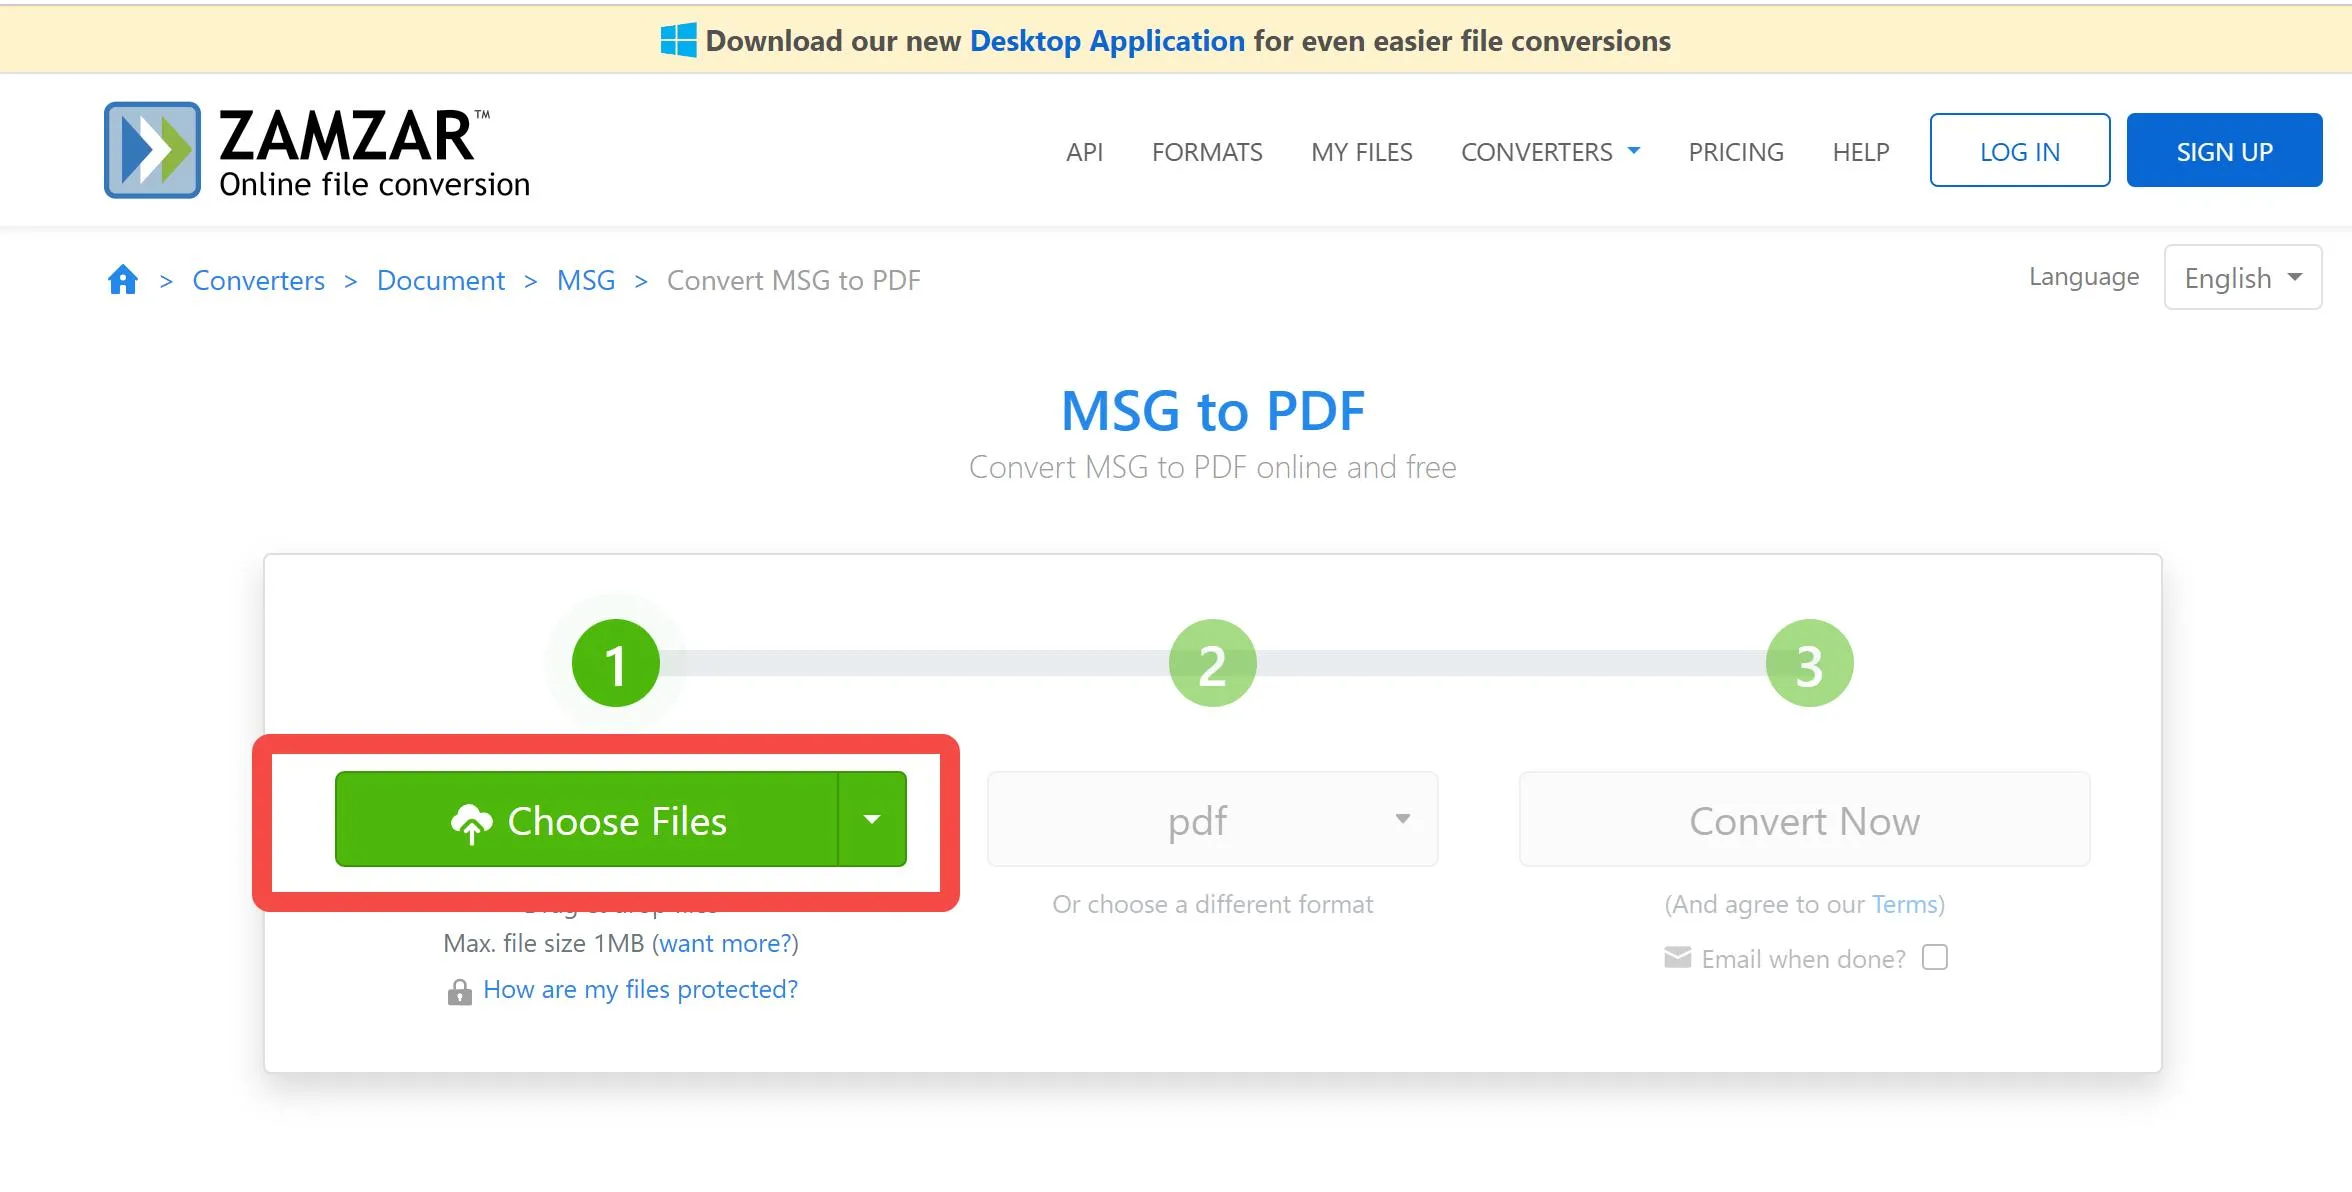2352x1192 pixels.
Task: Click the home breadcrumb icon
Action: (x=122, y=280)
